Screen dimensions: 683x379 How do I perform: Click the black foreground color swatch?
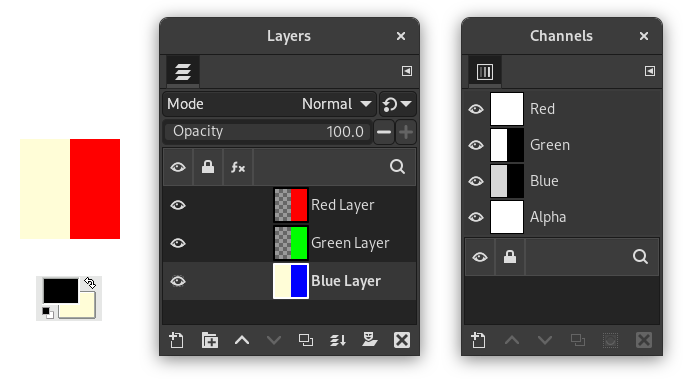pyautogui.click(x=60, y=290)
